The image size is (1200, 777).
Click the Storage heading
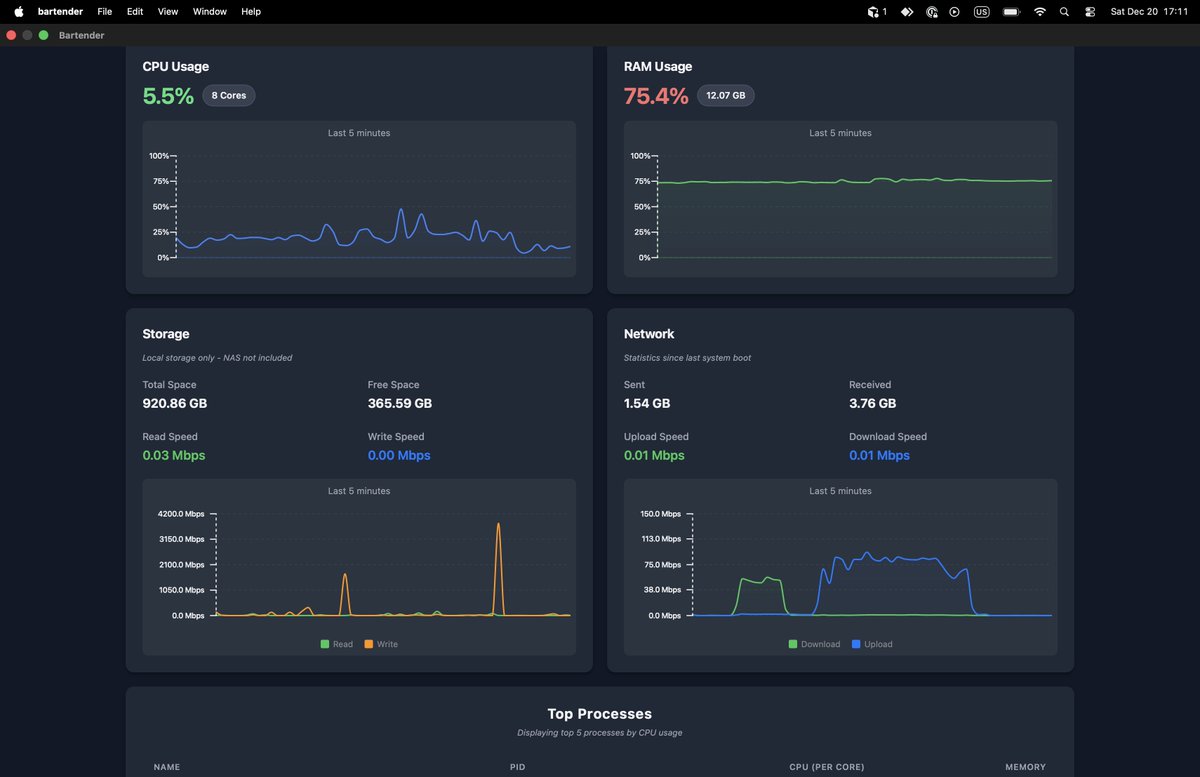(x=166, y=334)
